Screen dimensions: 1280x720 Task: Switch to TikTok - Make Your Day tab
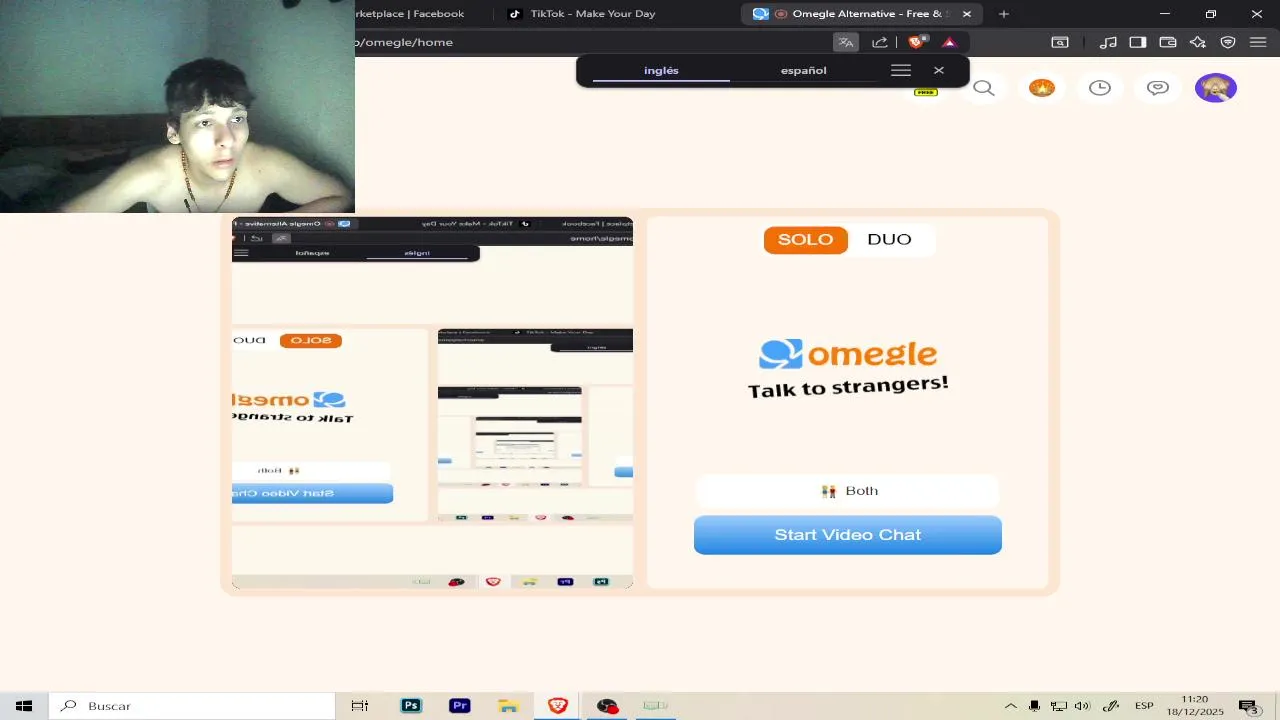point(593,14)
